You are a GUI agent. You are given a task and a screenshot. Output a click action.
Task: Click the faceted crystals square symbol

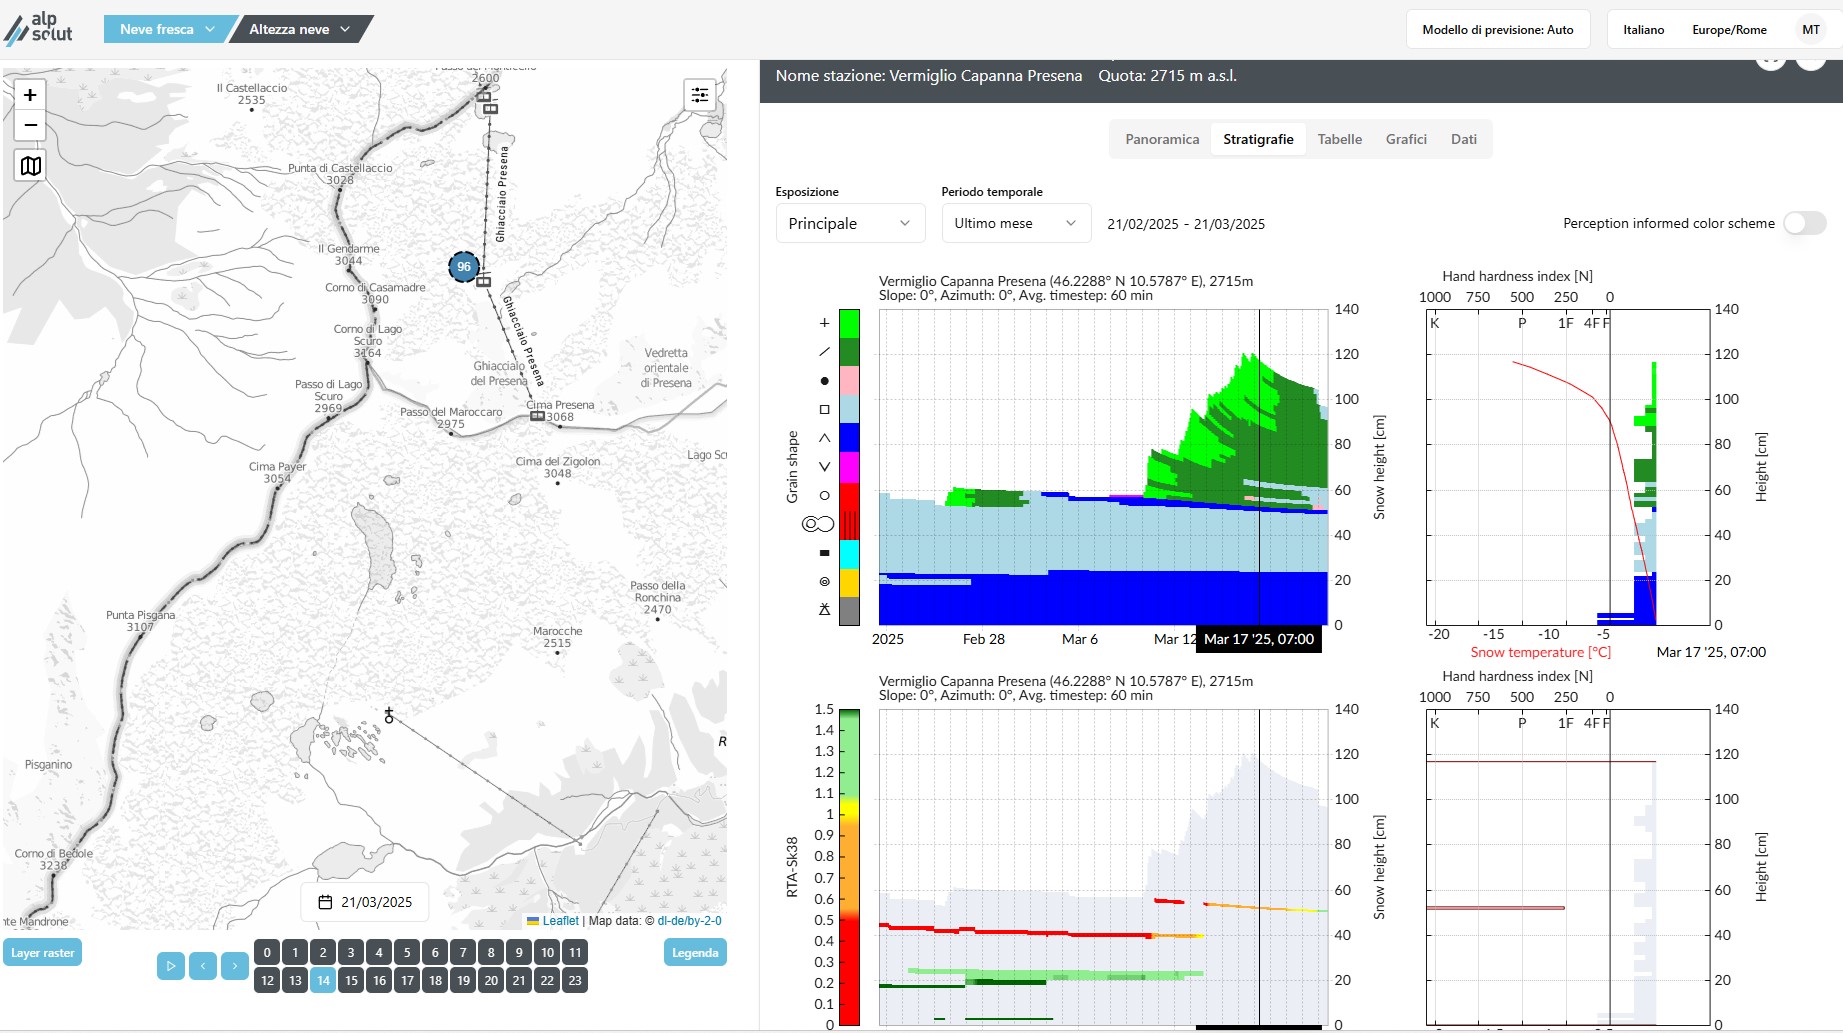click(824, 409)
